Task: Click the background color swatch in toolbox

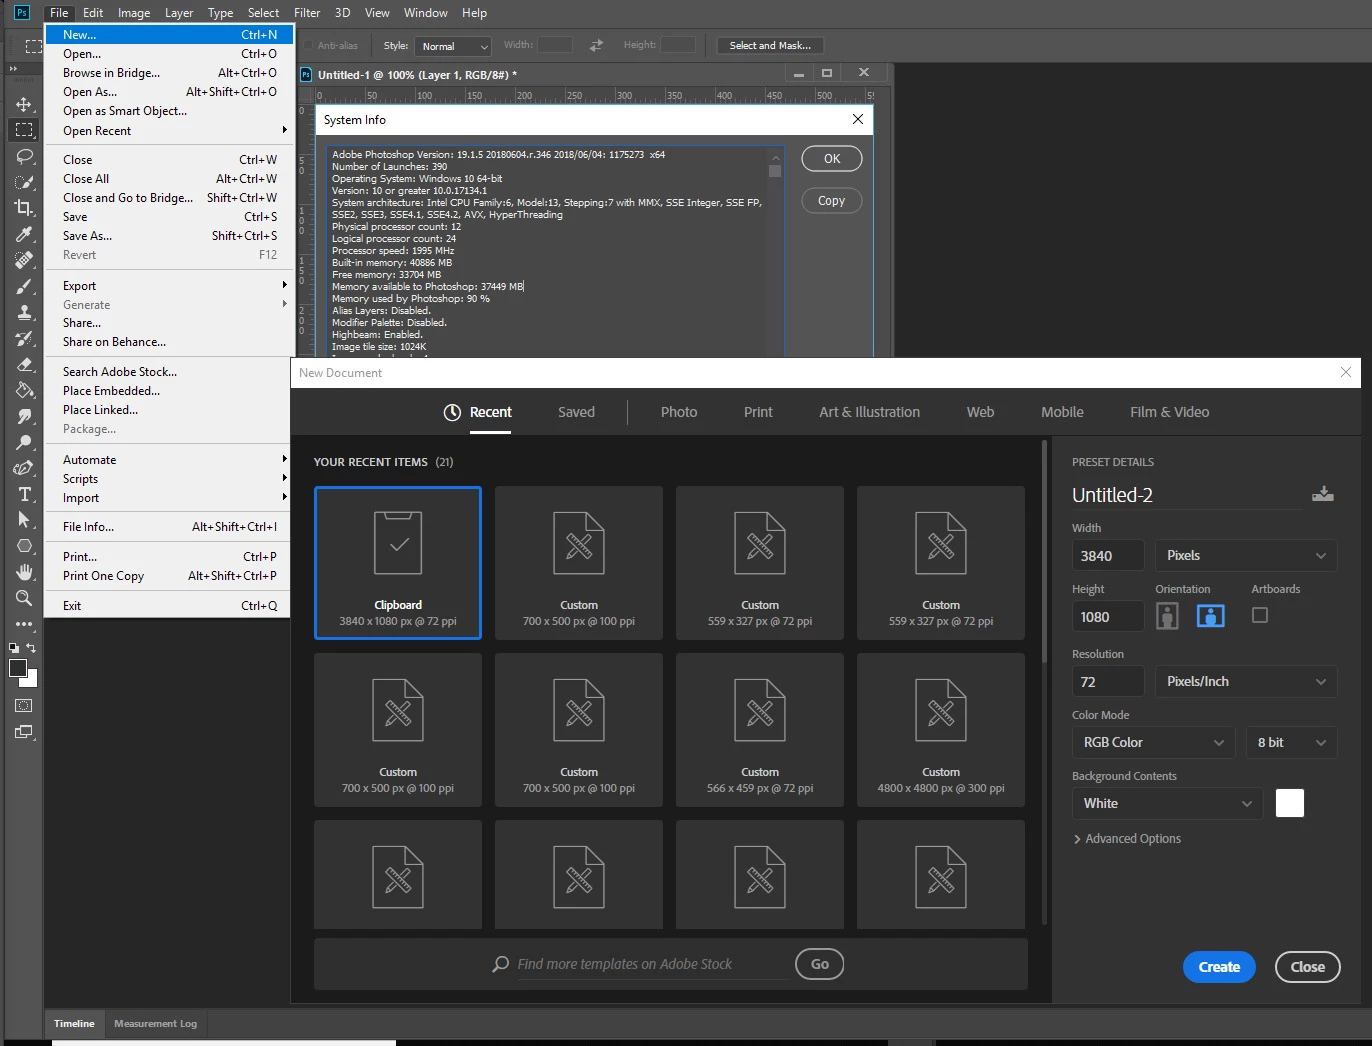Action: click(x=32, y=680)
